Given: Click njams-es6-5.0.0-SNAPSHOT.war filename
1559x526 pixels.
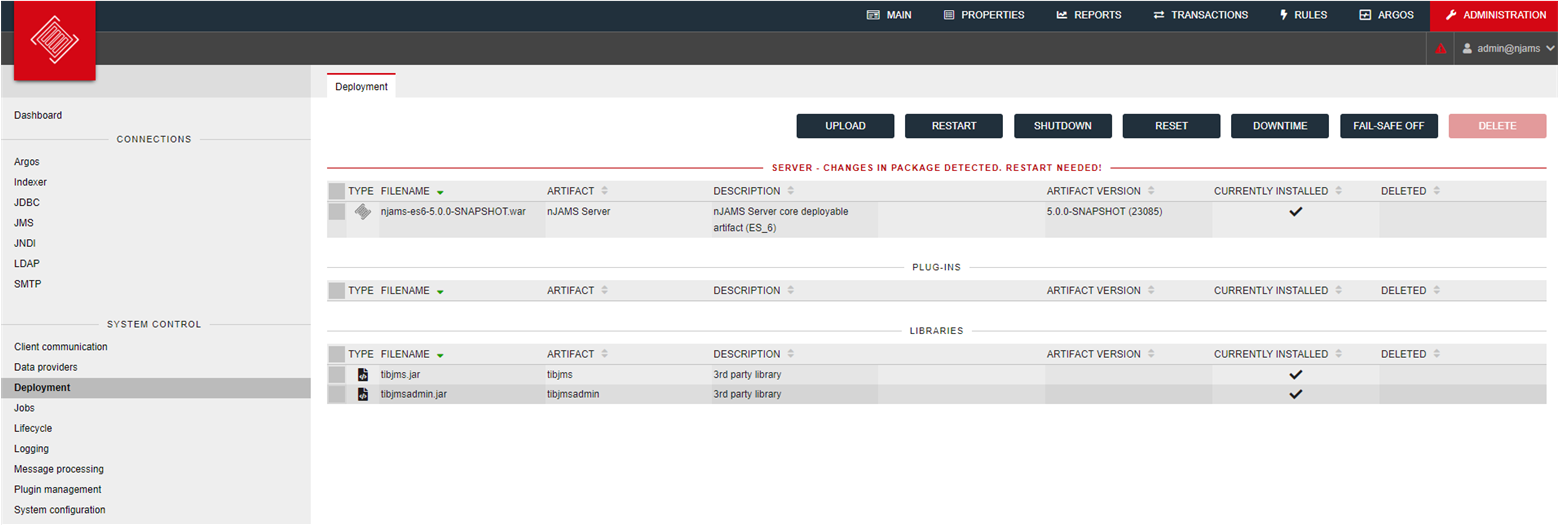Looking at the screenshot, I should pyautogui.click(x=453, y=212).
